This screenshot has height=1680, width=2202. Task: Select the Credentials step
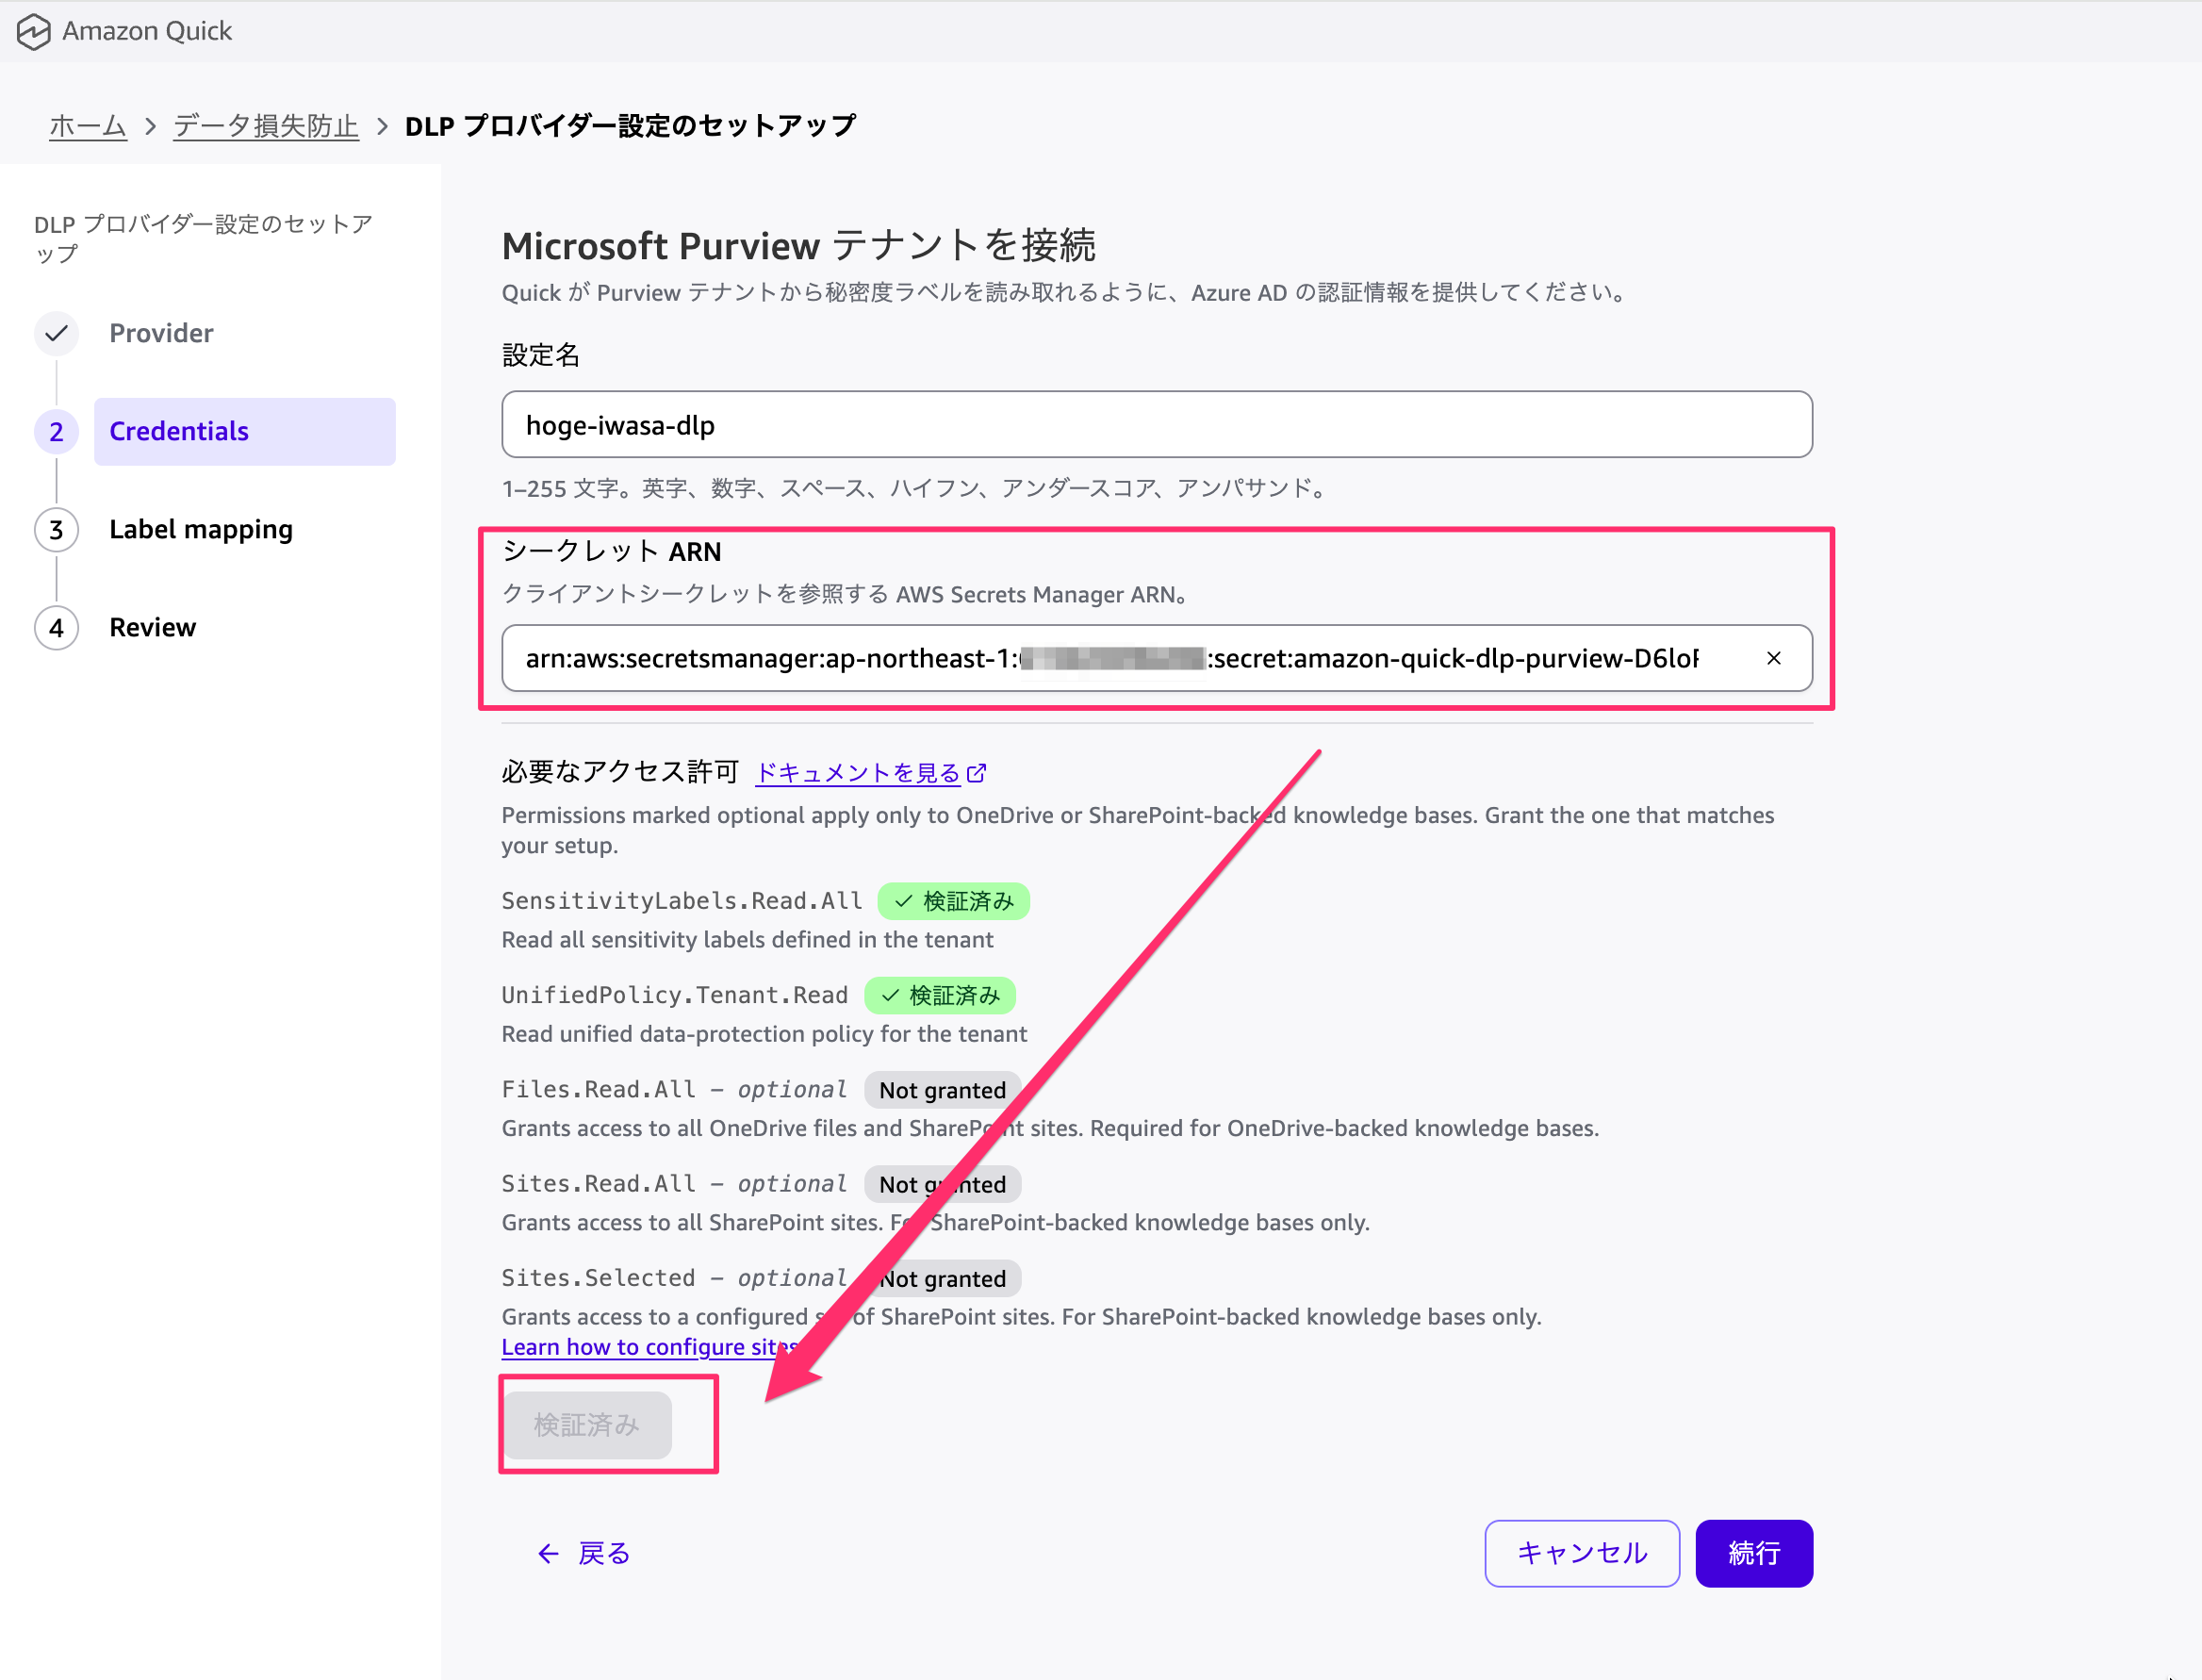point(244,431)
